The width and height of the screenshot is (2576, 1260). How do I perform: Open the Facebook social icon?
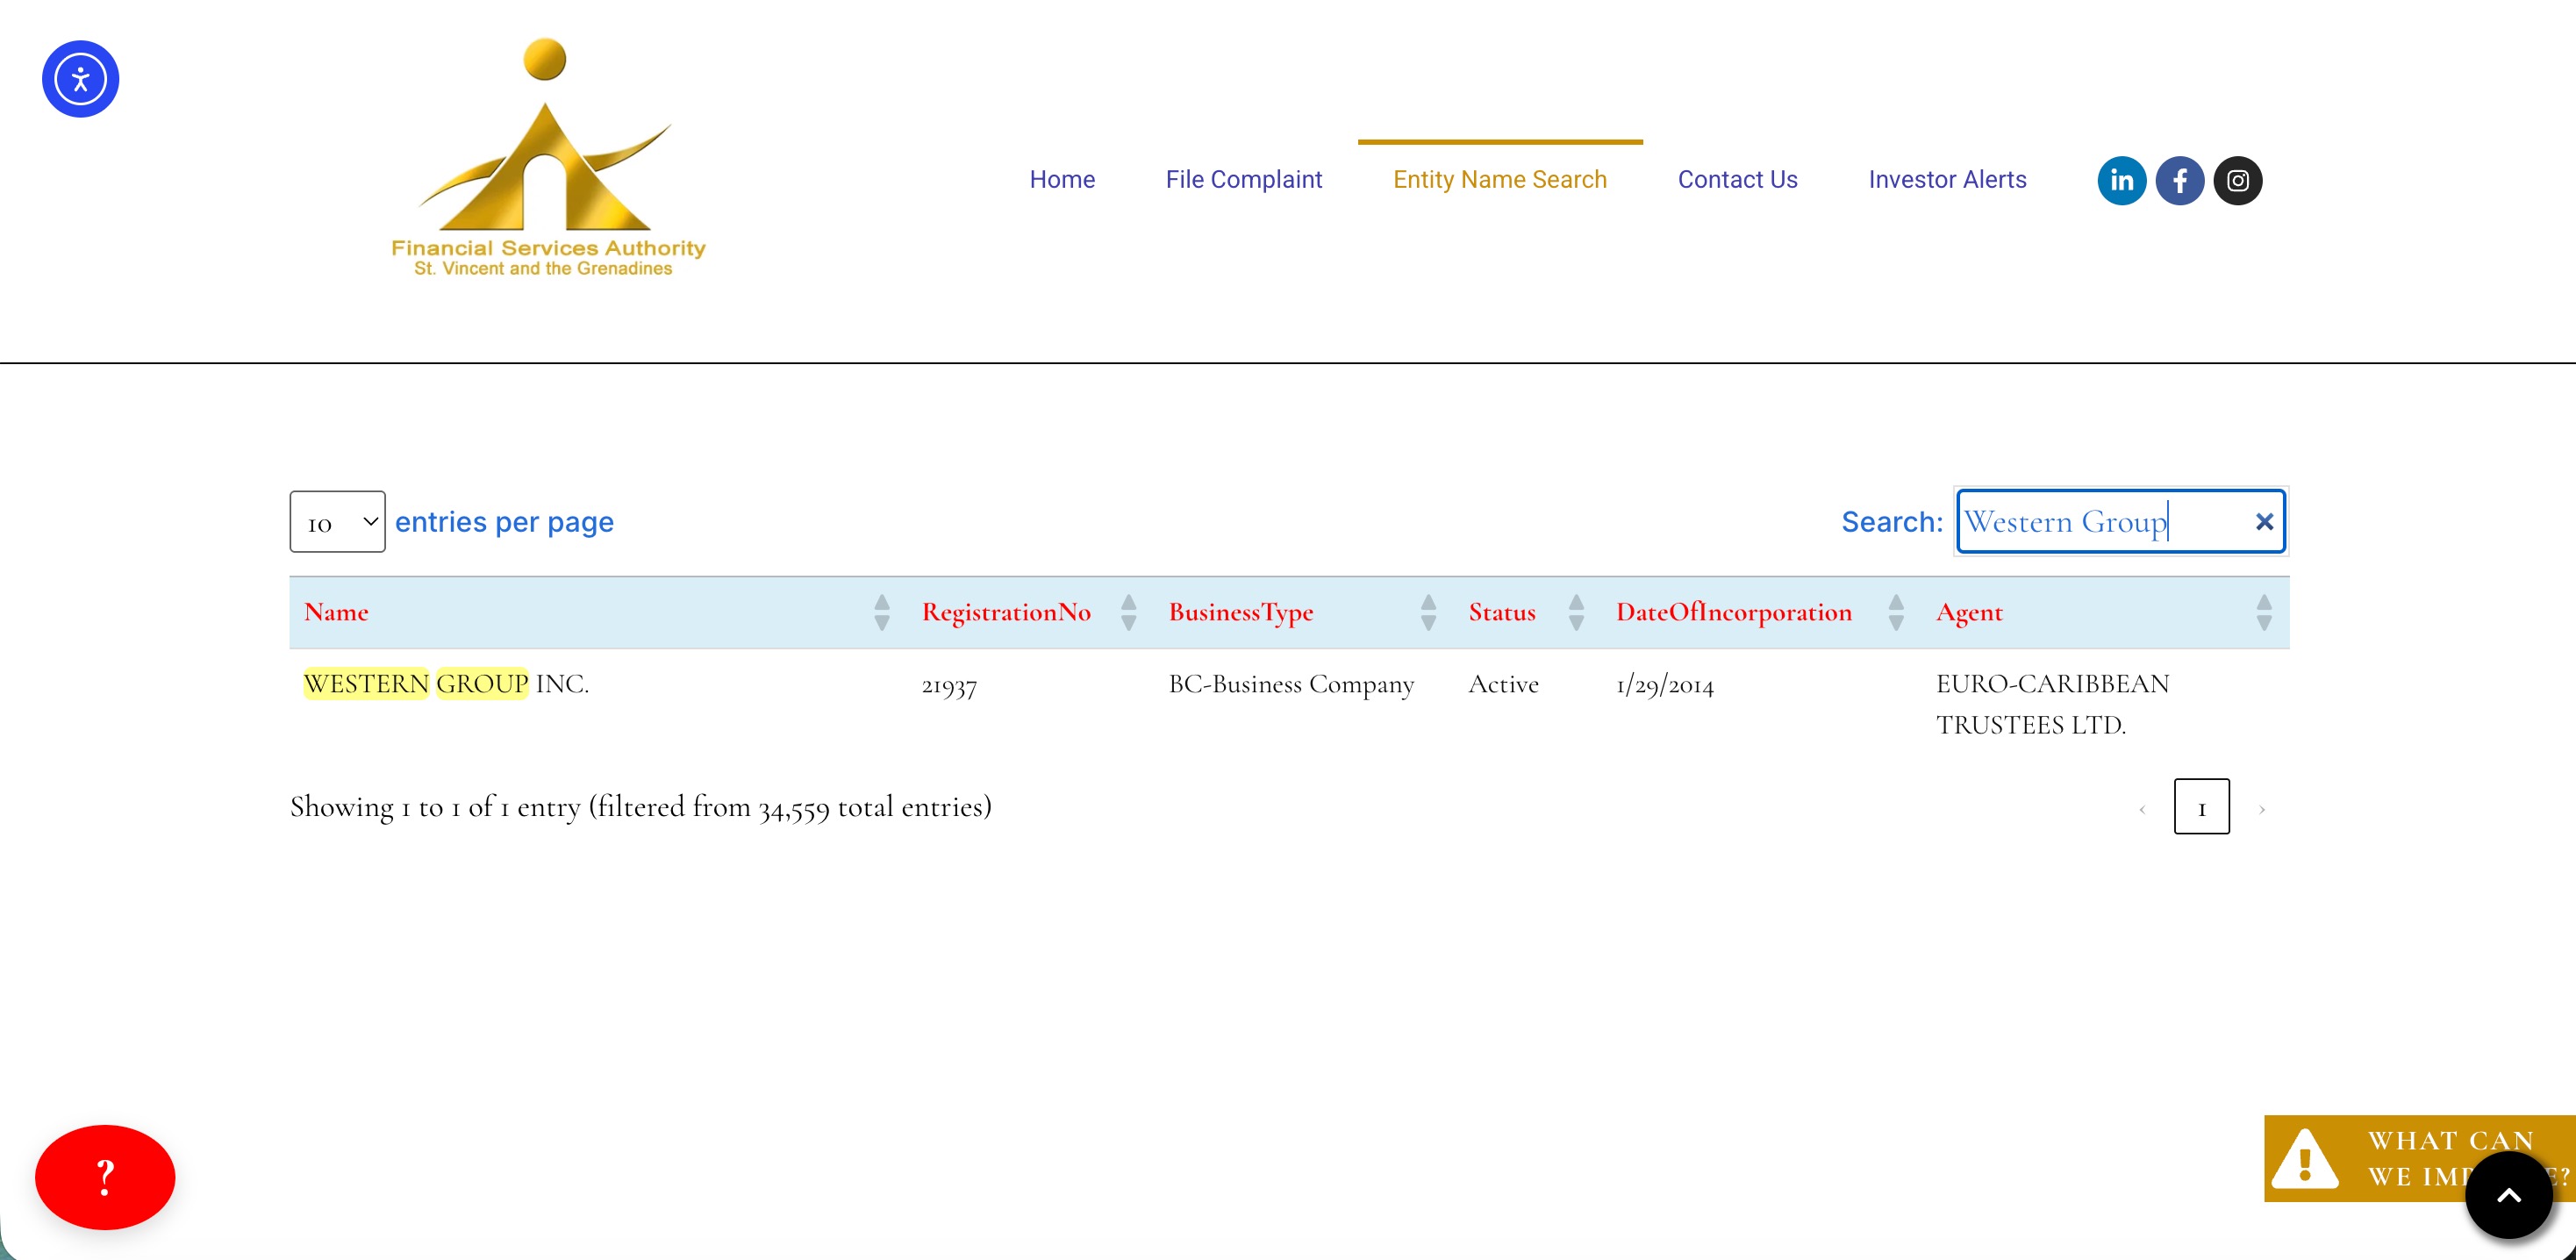(2179, 180)
